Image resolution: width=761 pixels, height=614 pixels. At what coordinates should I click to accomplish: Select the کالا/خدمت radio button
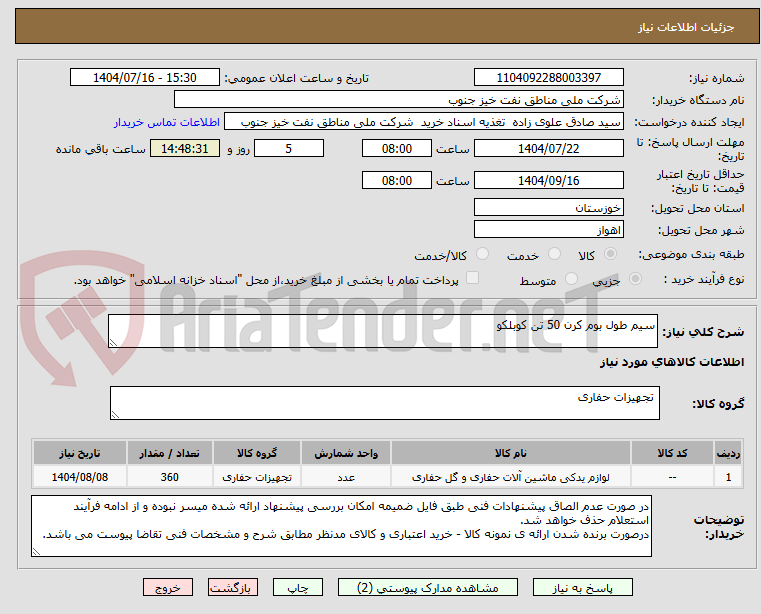pyautogui.click(x=482, y=254)
